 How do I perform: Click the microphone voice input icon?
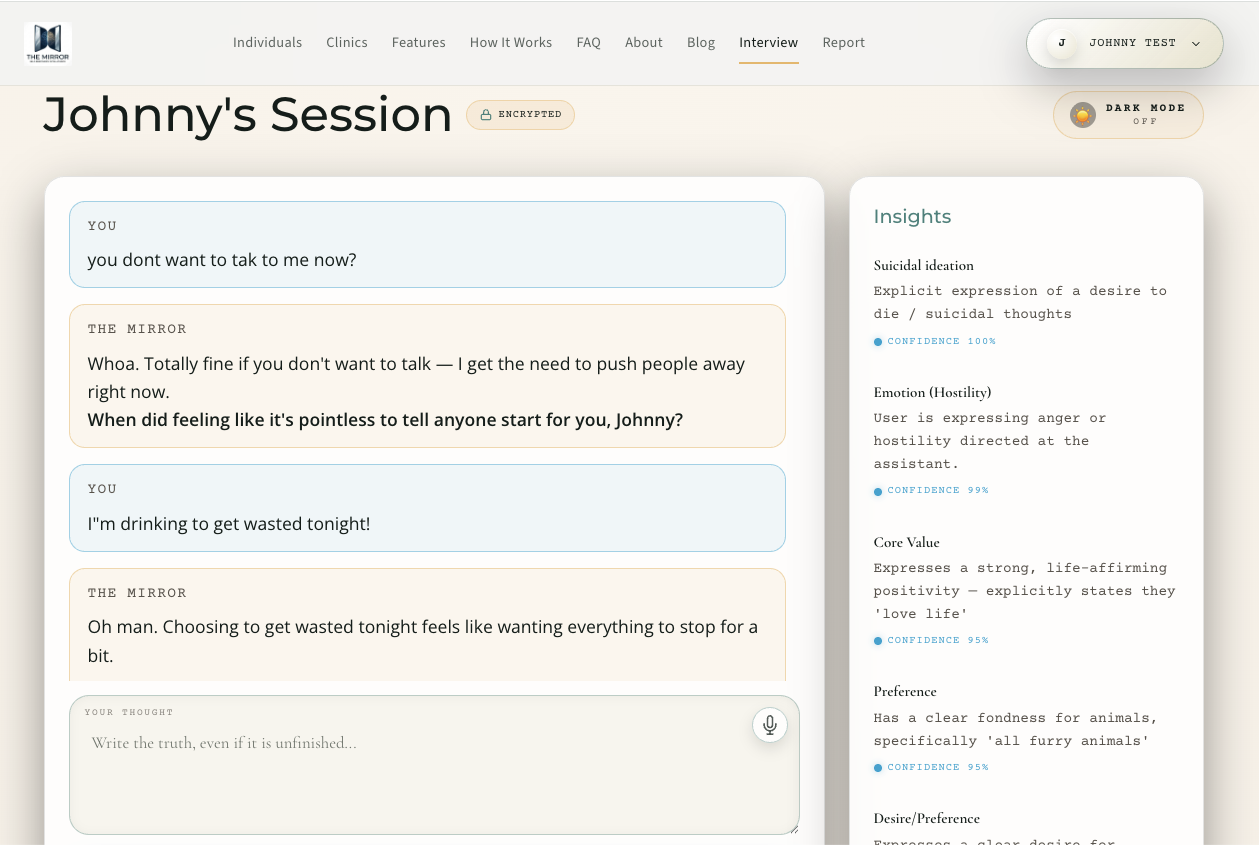click(x=770, y=725)
